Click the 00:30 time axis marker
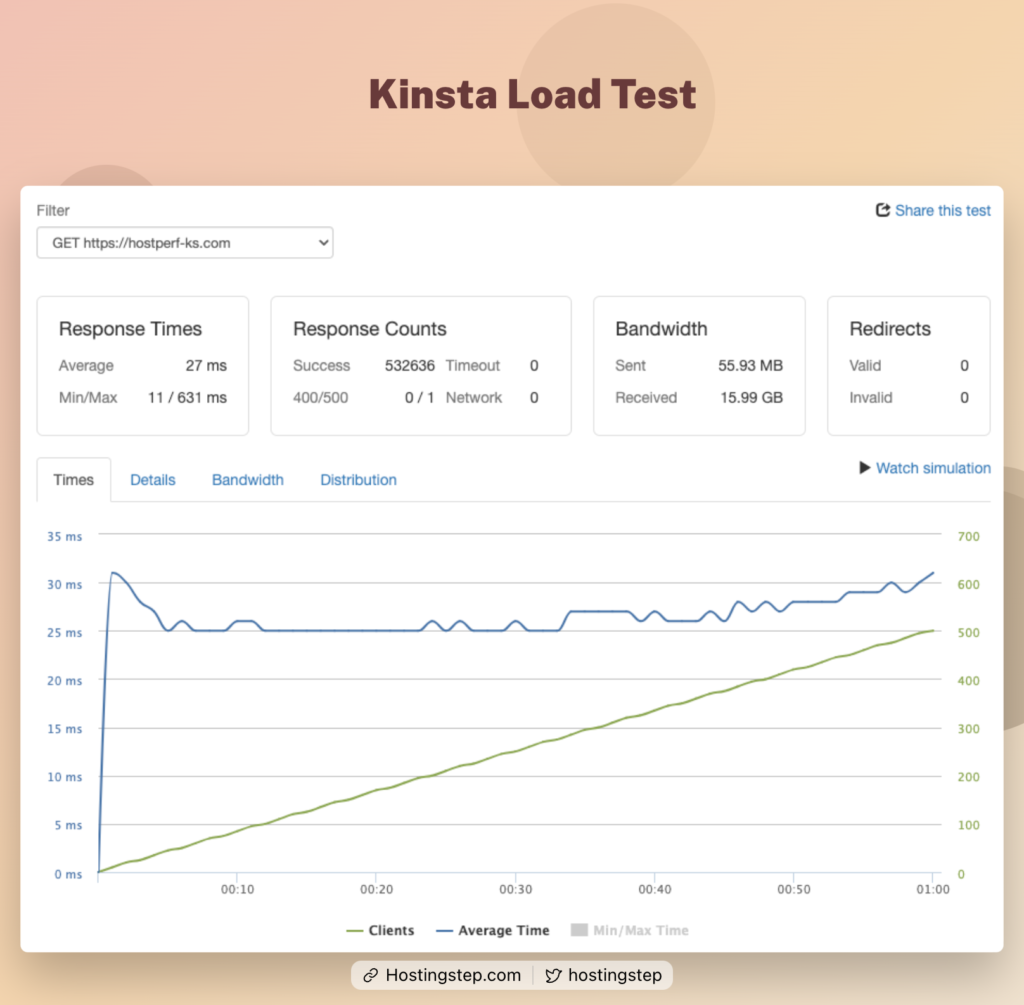The width and height of the screenshot is (1024, 1005). 515,889
